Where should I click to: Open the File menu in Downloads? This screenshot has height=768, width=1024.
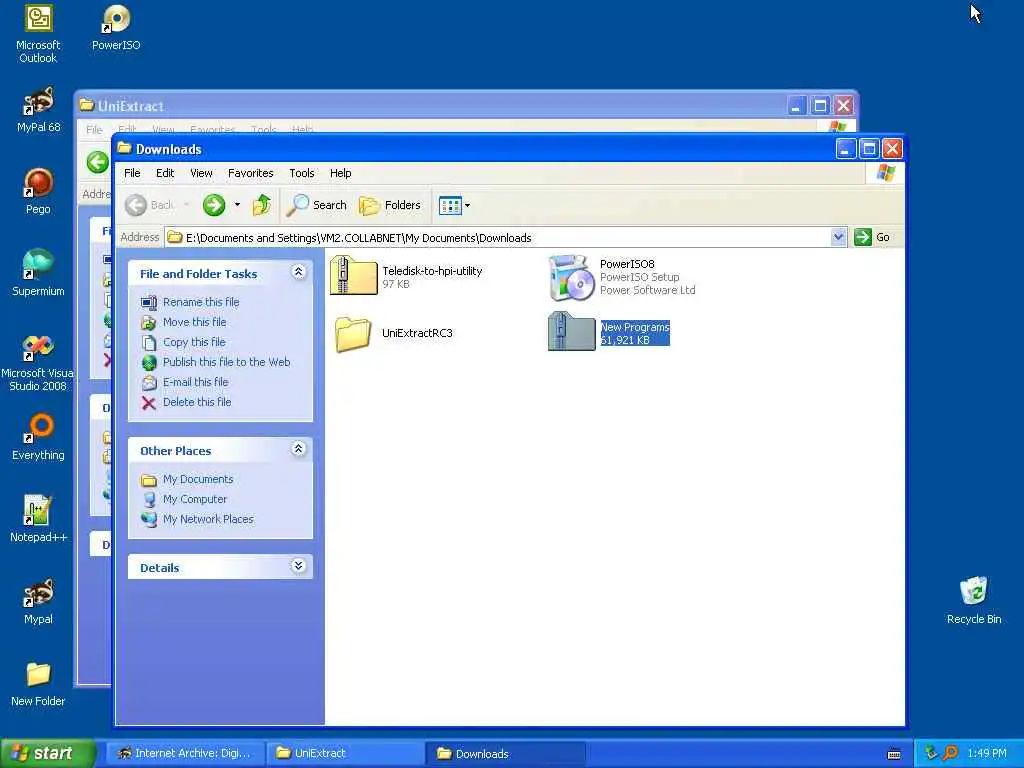tap(133, 173)
